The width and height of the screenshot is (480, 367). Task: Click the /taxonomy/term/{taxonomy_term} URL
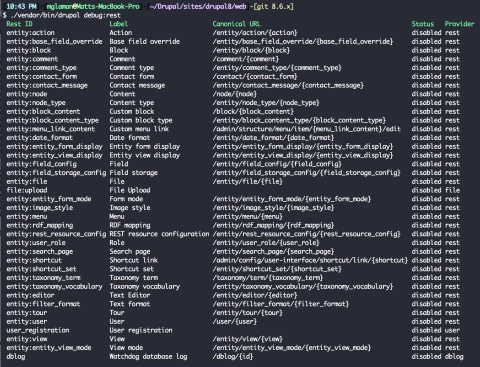268,278
